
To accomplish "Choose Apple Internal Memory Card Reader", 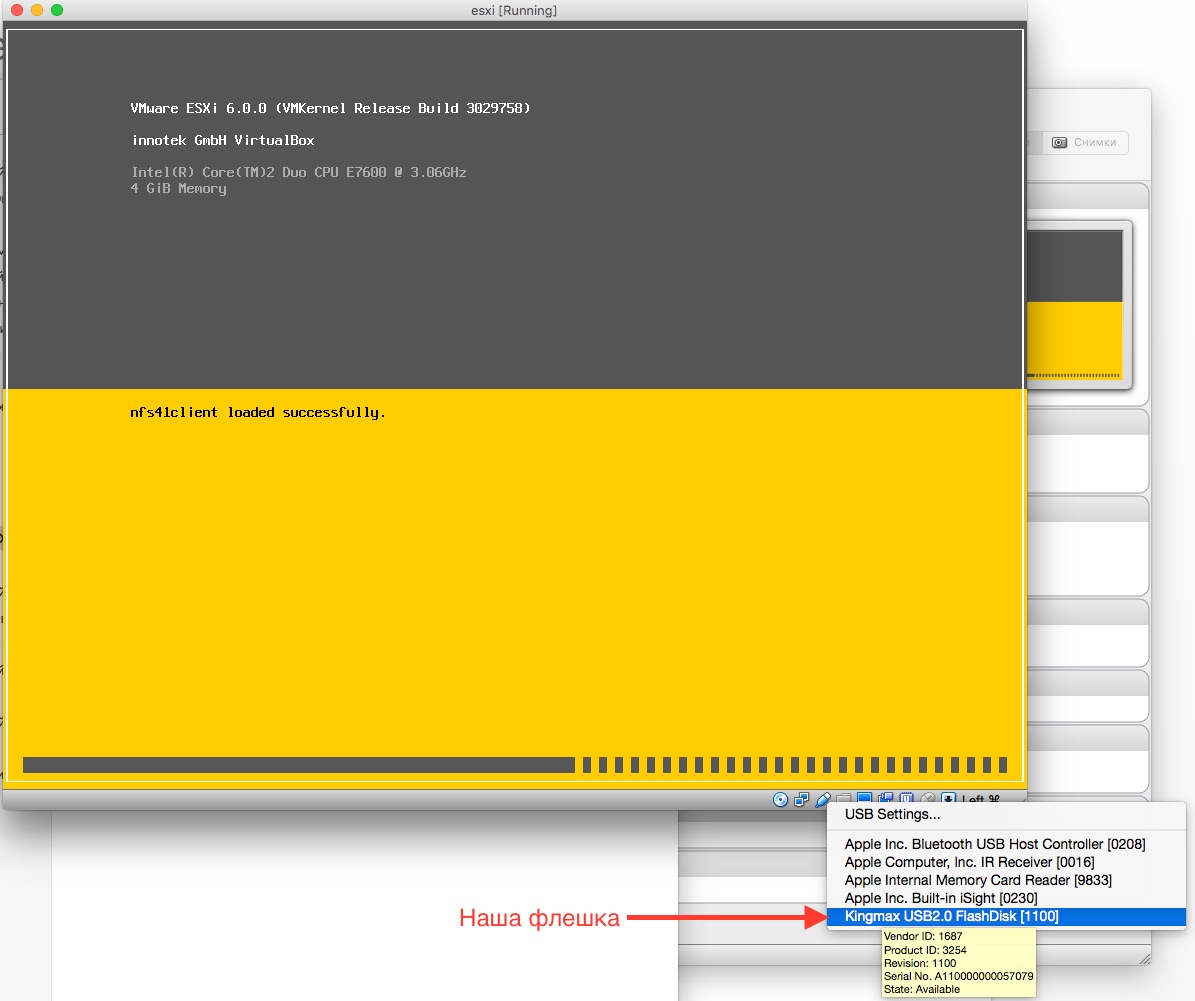I will pyautogui.click(x=977, y=880).
